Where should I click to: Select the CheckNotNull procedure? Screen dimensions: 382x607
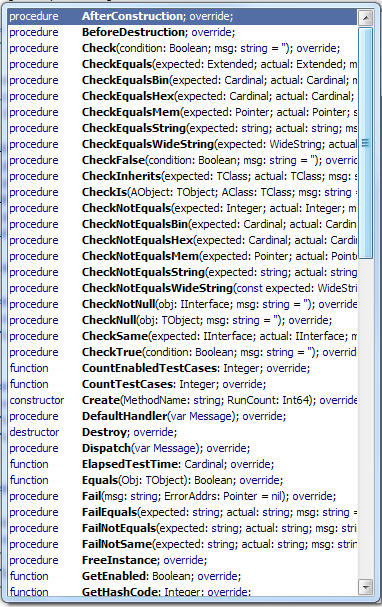pos(182,304)
